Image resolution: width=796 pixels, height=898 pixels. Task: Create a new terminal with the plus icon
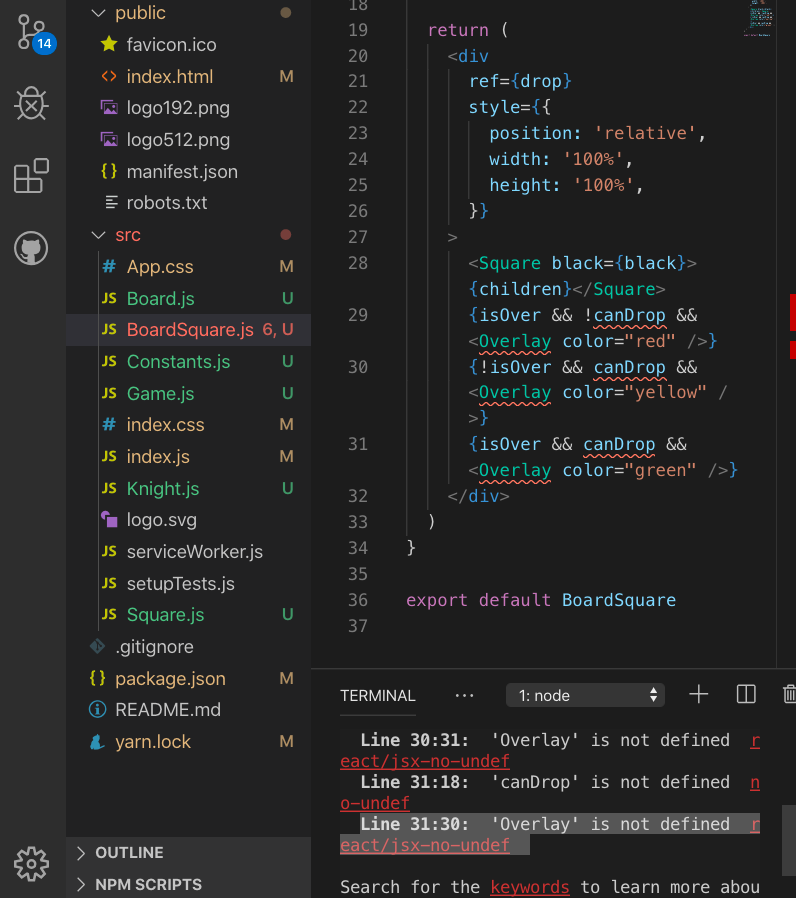coord(698,694)
